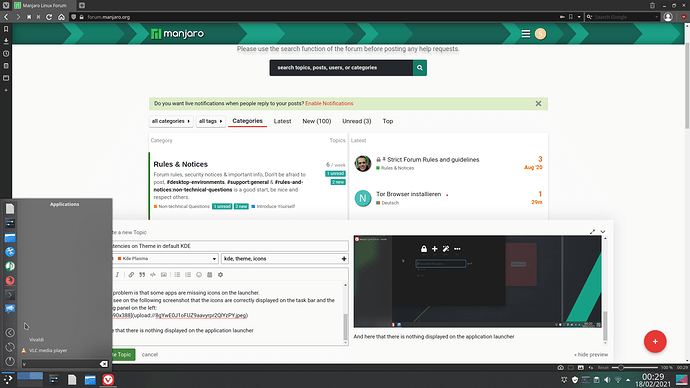Image resolution: width=690 pixels, height=388 pixels.
Task: Open a new browser tab with plus icon
Action: pos(82,5)
